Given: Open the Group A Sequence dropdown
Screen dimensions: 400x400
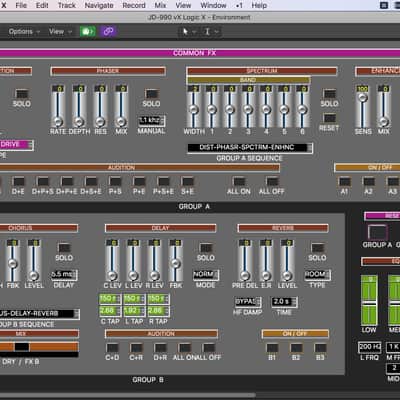Looking at the screenshot, I should tap(250, 148).
